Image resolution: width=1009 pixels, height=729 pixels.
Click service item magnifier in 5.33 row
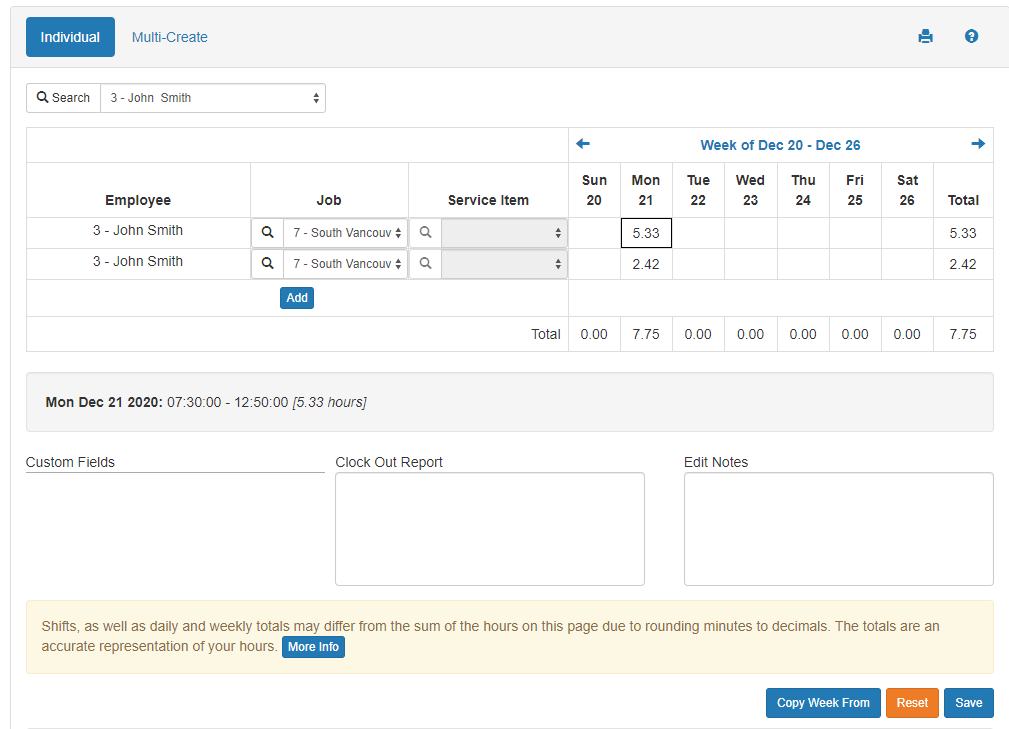(425, 232)
